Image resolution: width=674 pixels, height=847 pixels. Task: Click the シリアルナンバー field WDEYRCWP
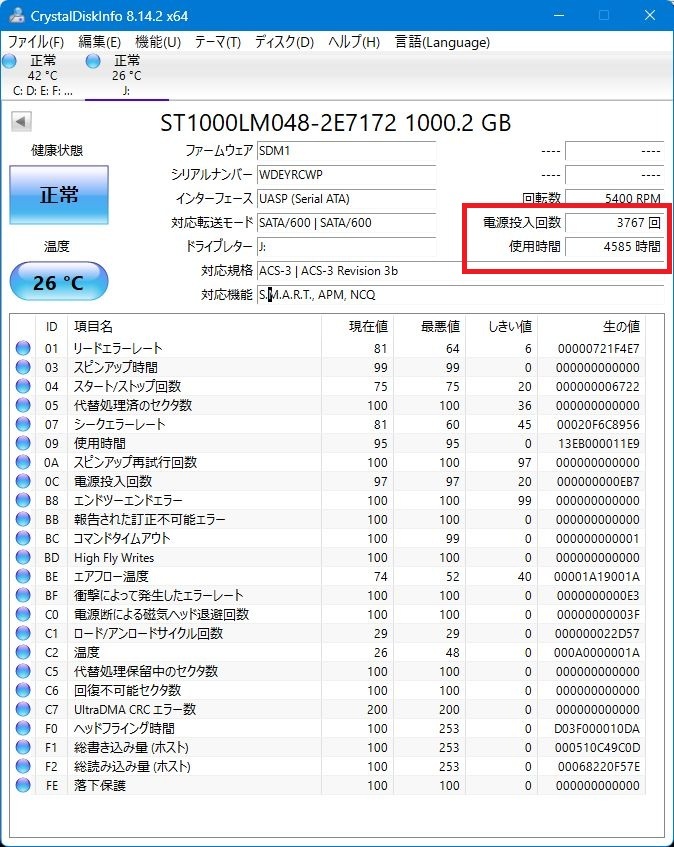click(345, 174)
